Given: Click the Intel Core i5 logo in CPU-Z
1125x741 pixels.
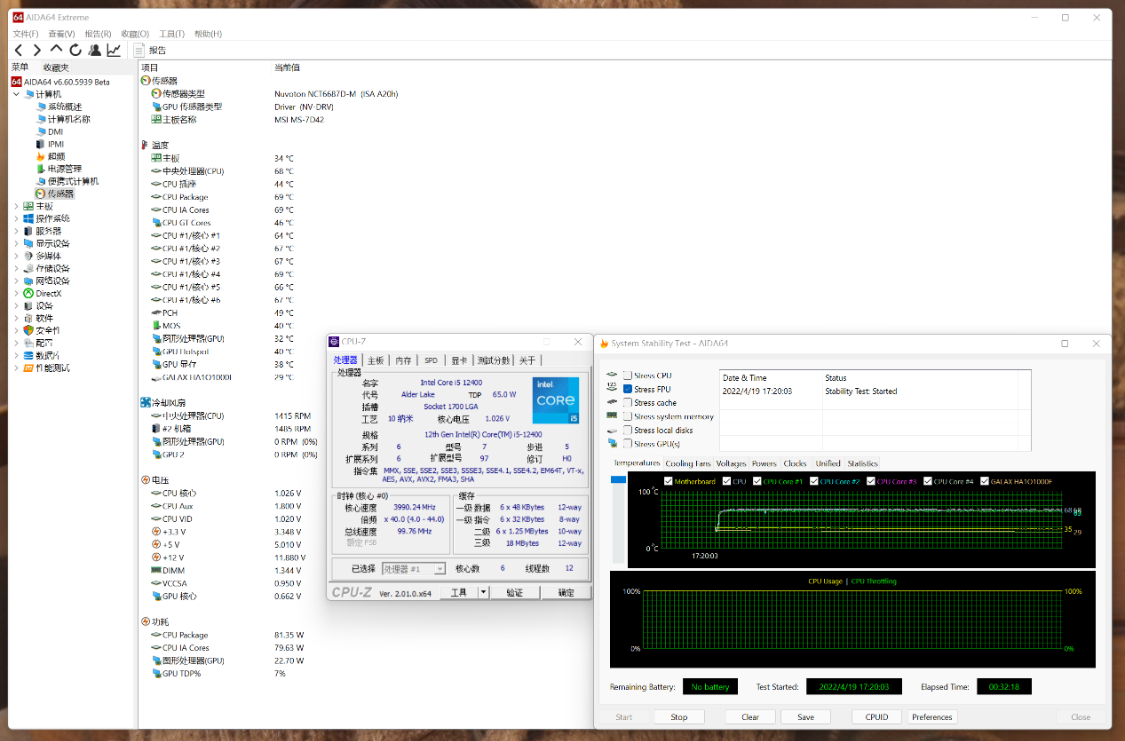Looking at the screenshot, I should click(555, 400).
